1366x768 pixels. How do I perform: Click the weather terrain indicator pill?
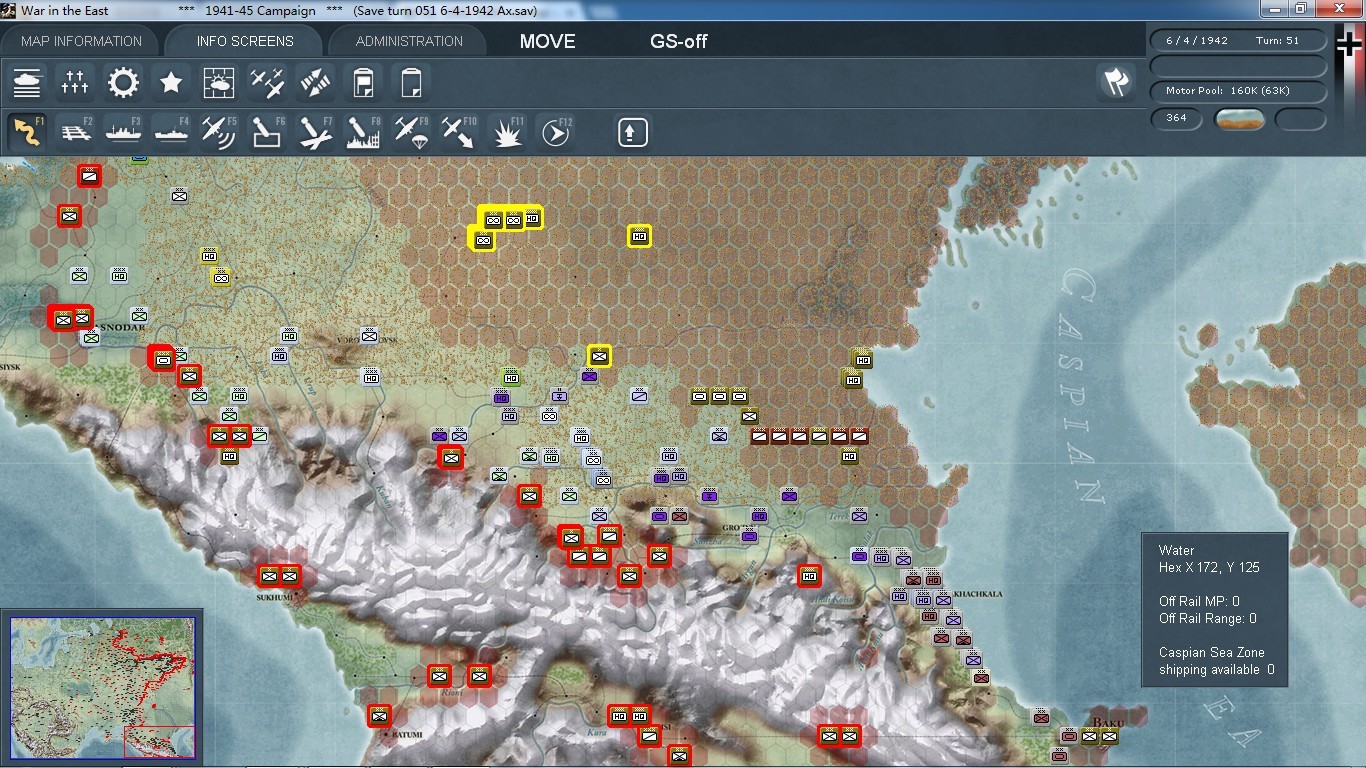pos(1240,119)
